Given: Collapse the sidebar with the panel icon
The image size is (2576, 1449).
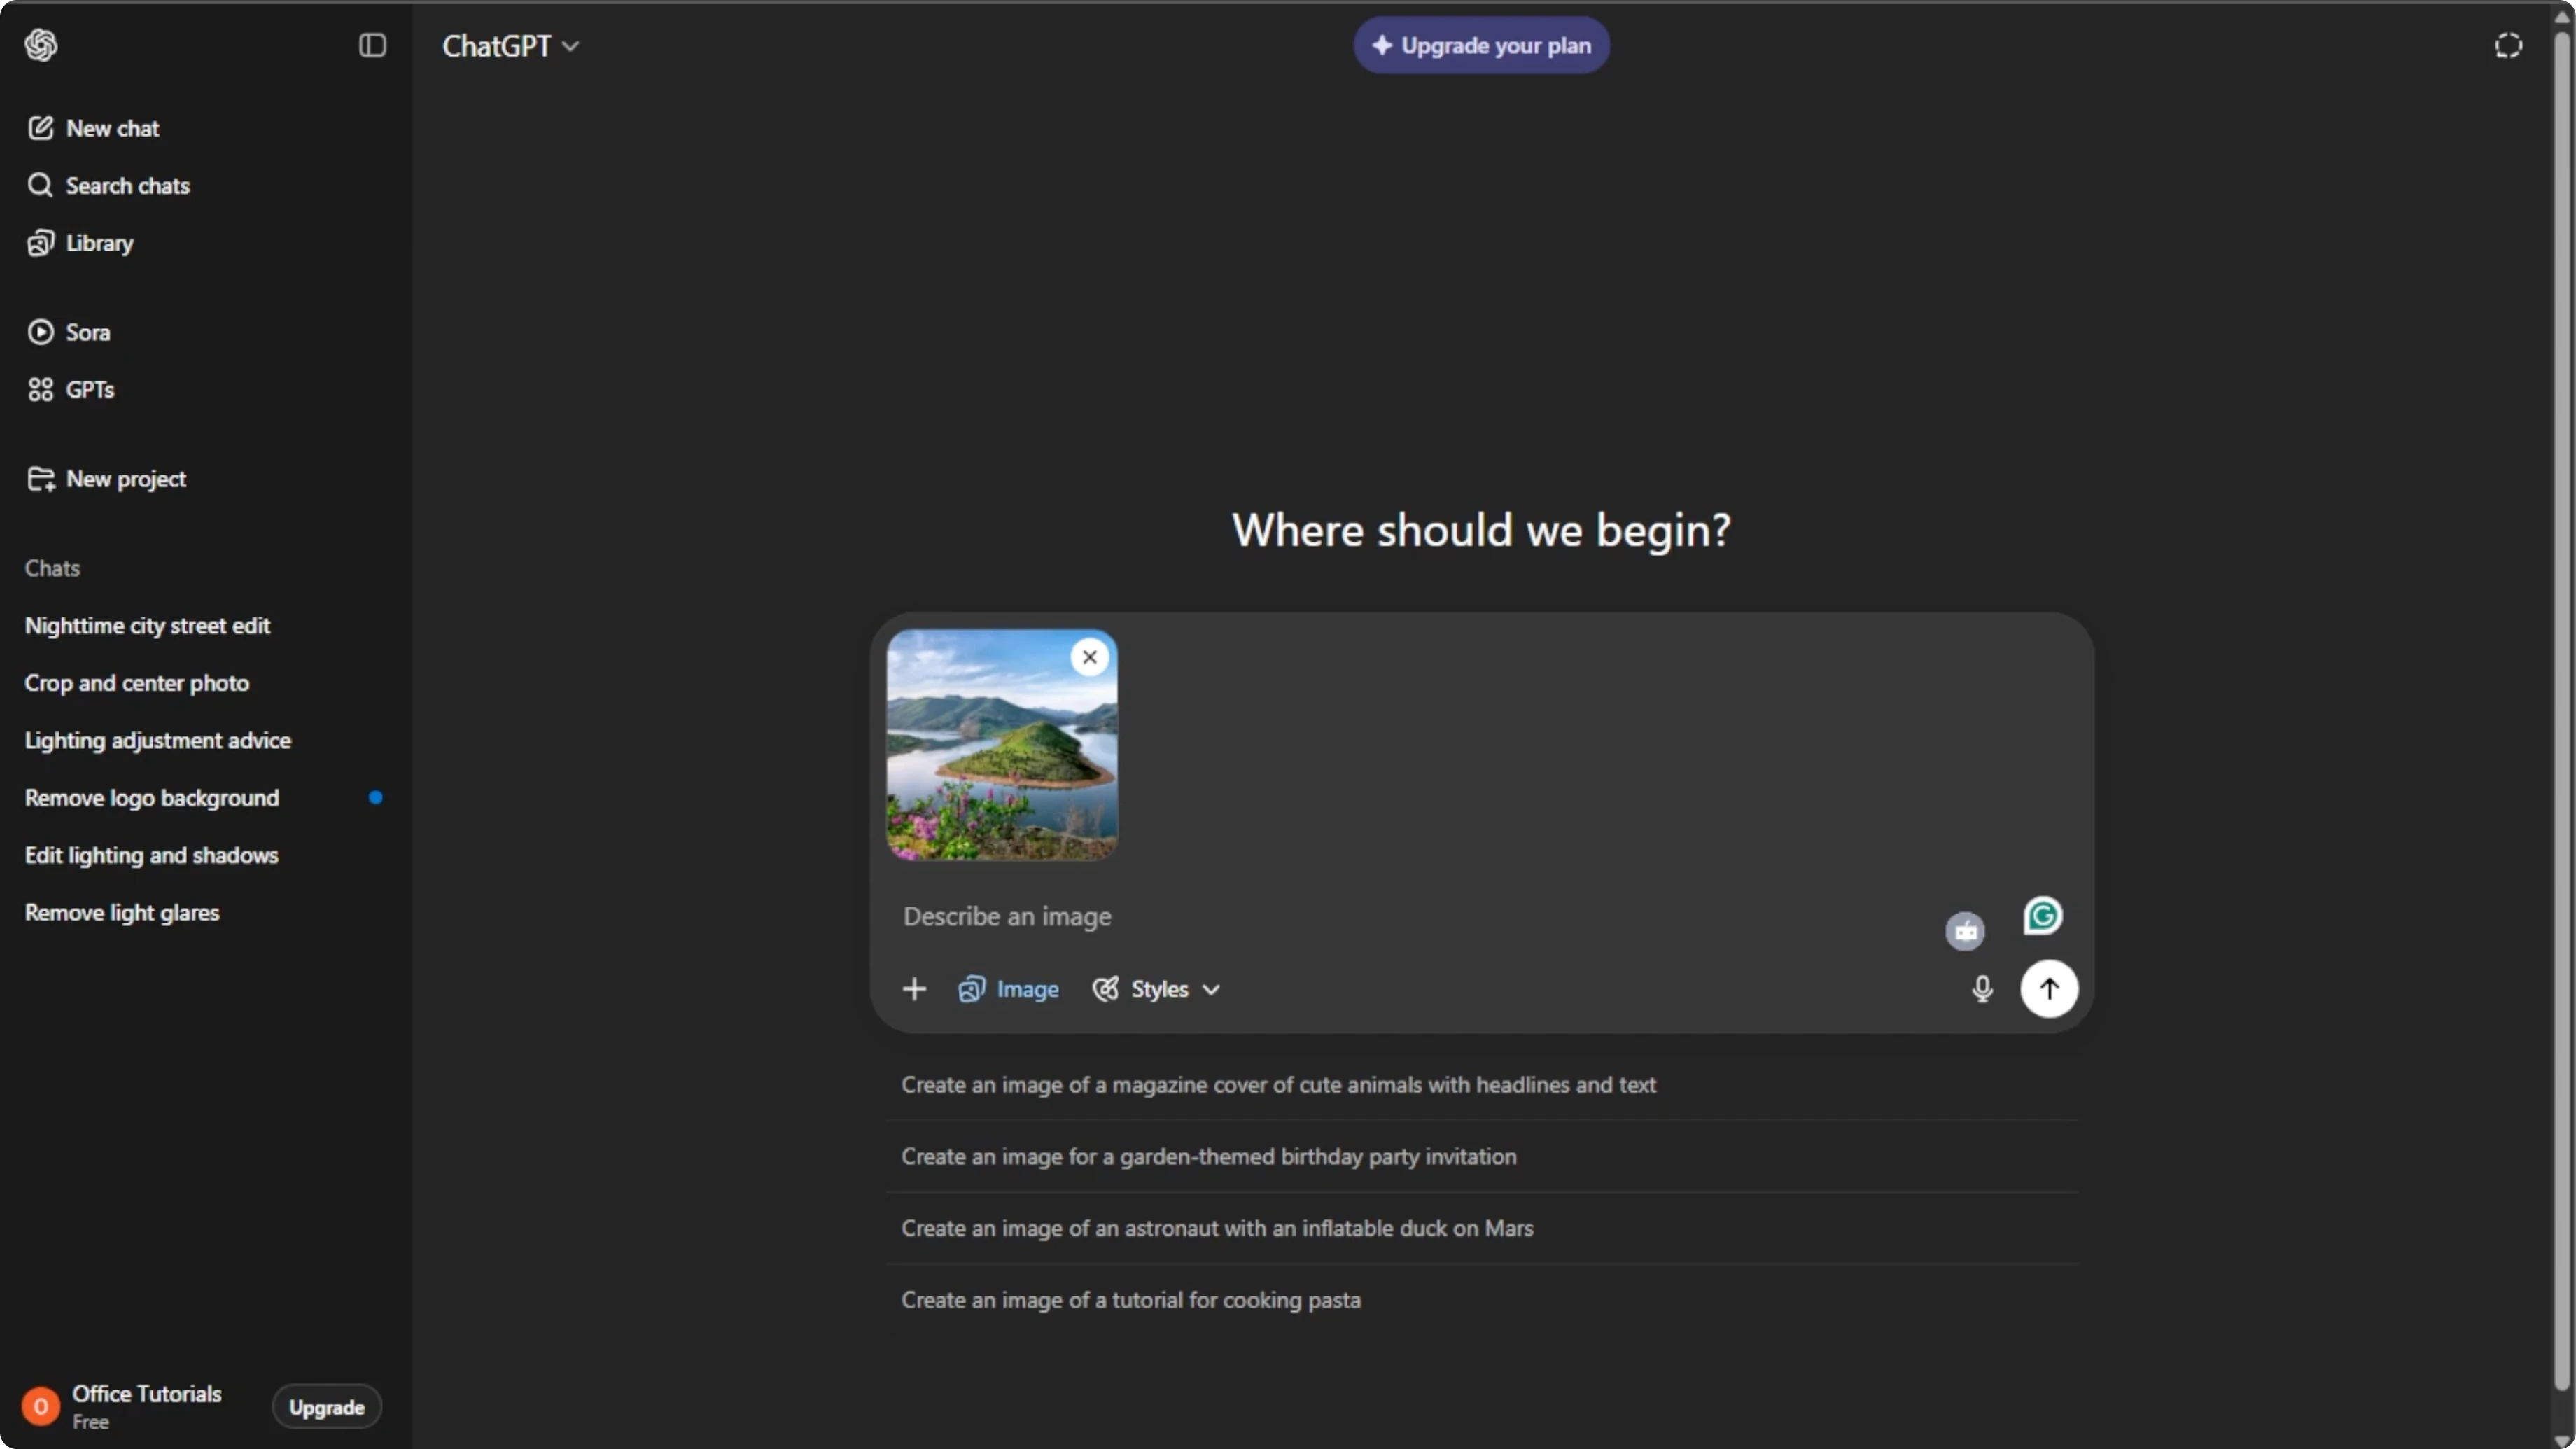Looking at the screenshot, I should coord(372,45).
